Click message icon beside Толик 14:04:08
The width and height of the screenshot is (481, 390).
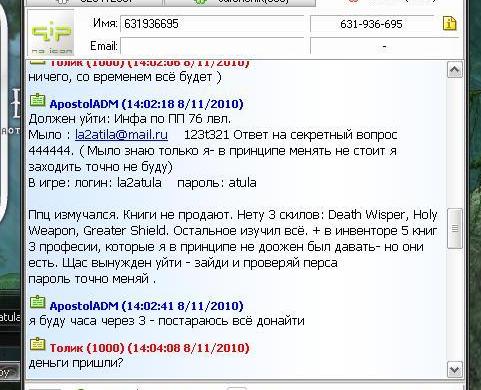pos(37,344)
